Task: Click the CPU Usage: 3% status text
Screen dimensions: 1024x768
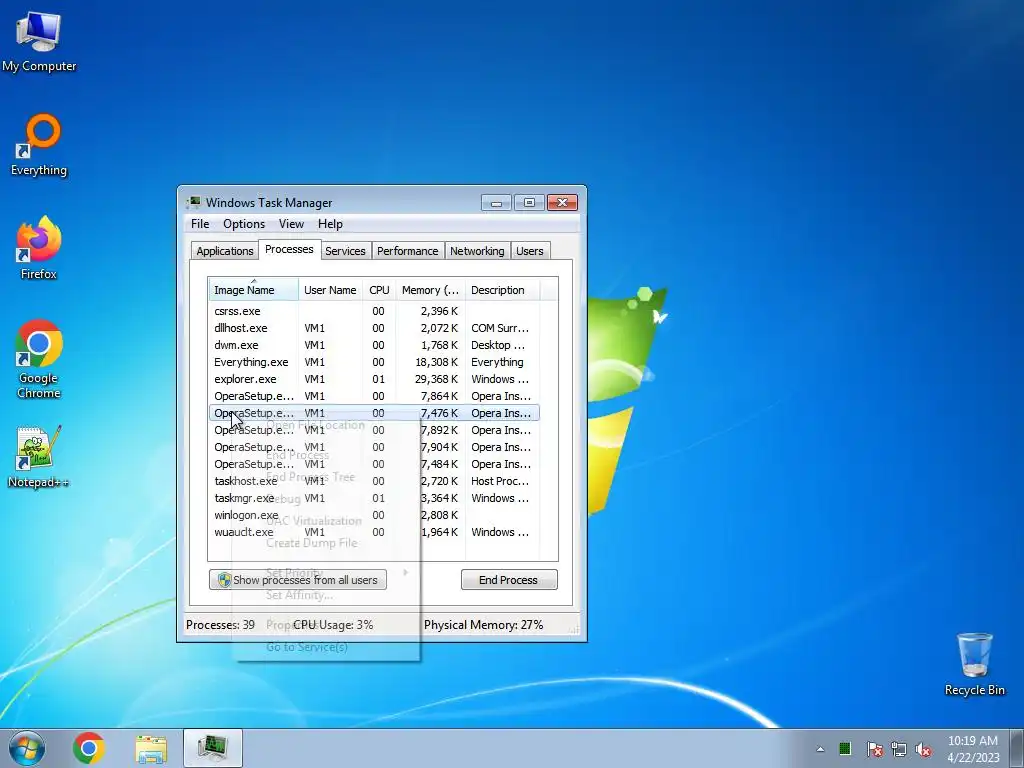Action: point(333,625)
